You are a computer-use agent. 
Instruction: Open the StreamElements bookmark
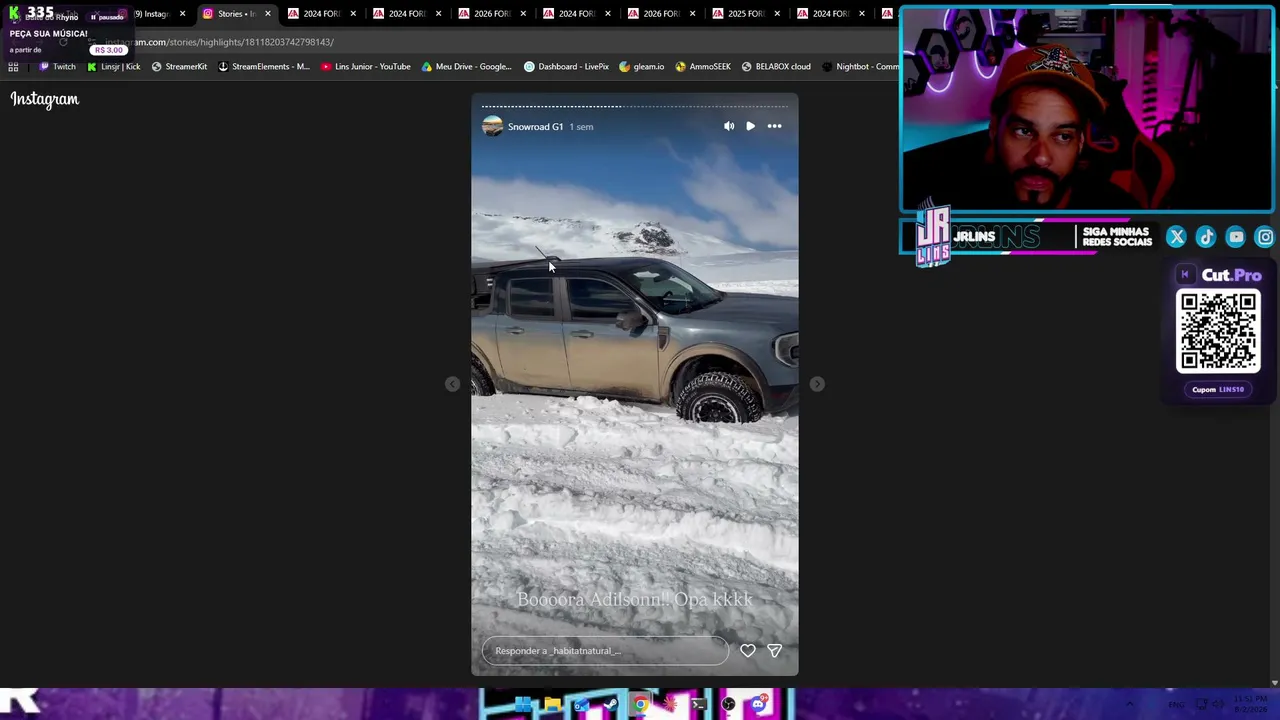coord(263,67)
